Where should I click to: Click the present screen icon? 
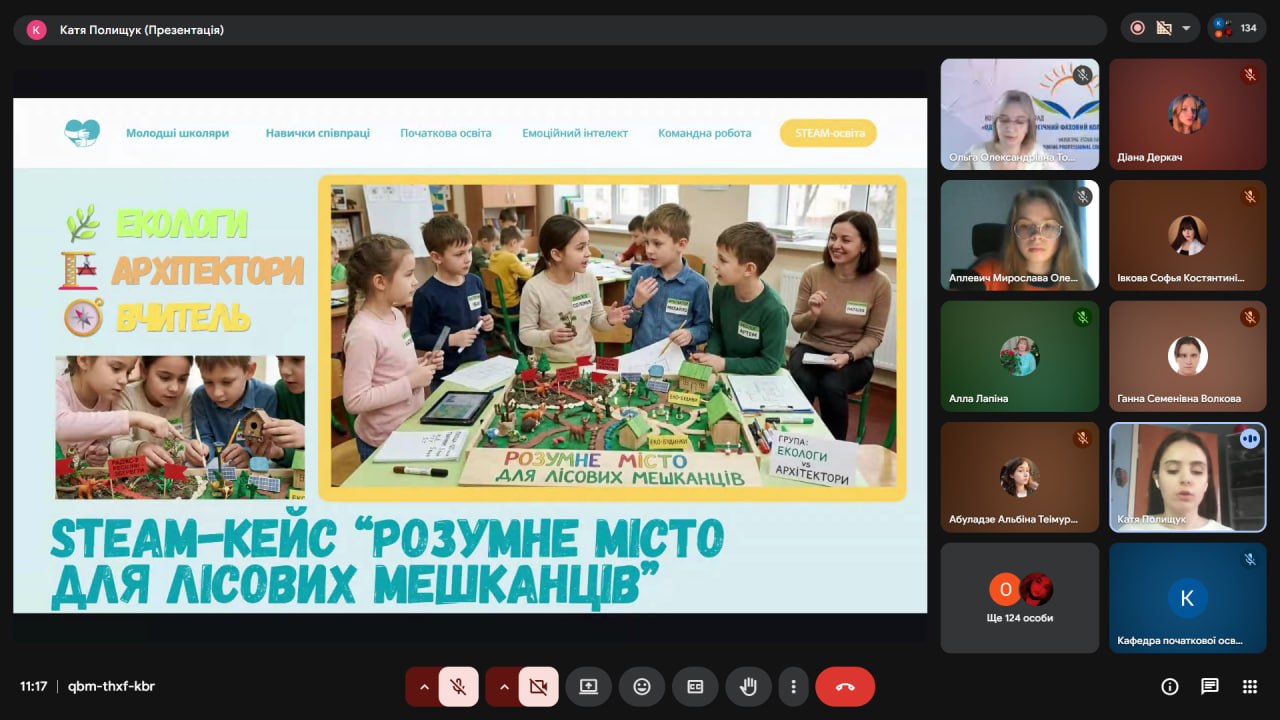[588, 687]
